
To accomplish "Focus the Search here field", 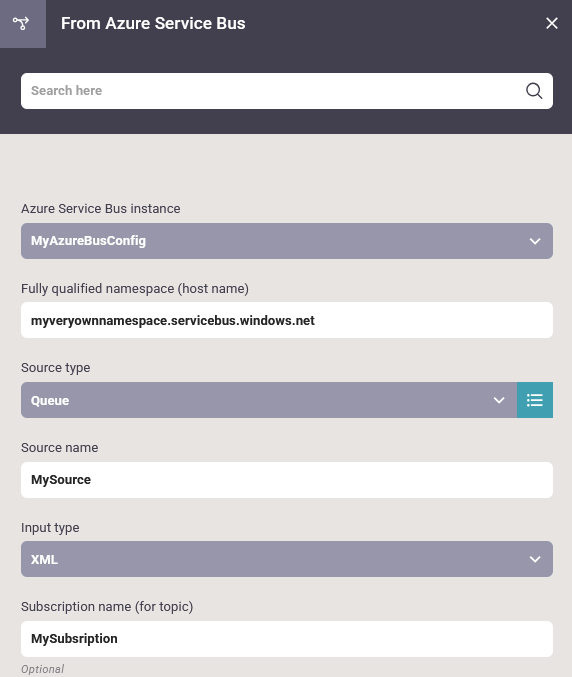I will [287, 91].
